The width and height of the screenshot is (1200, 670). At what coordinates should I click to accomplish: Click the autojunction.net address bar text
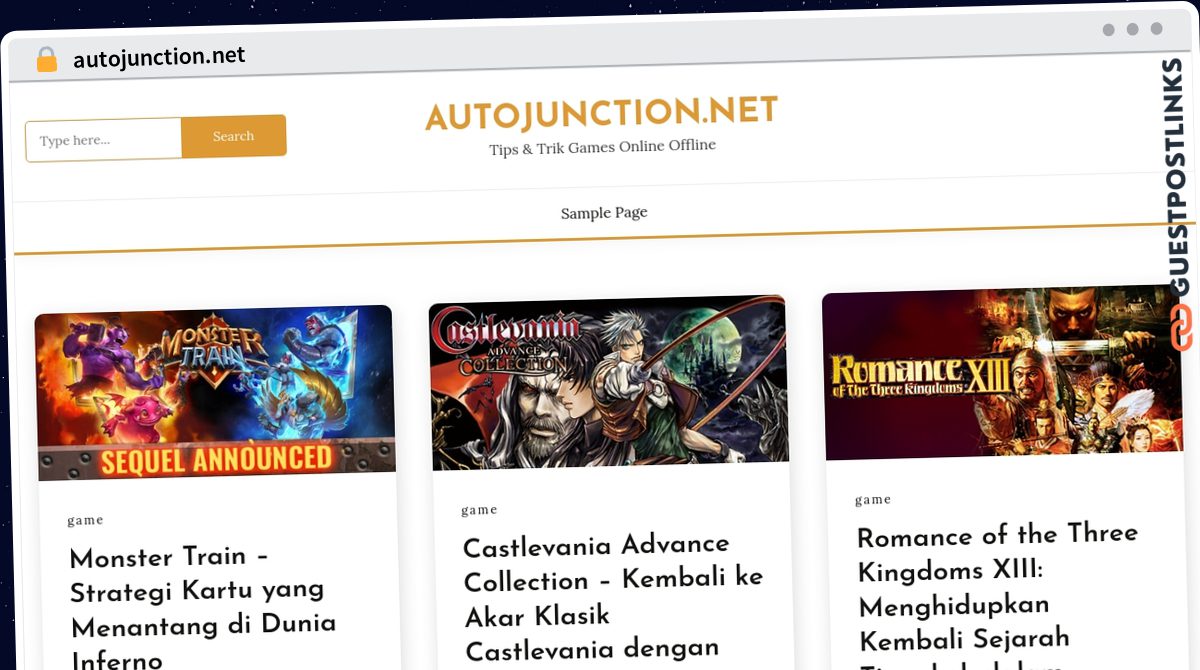(159, 57)
